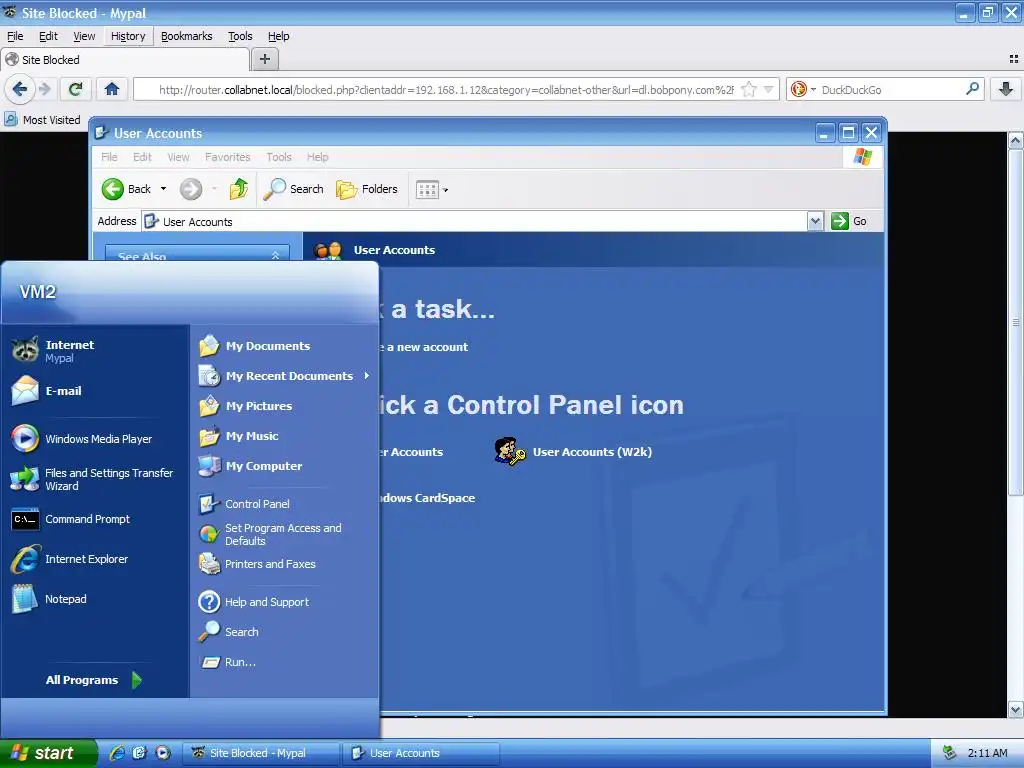Click the Up folder icon in User Accounts toolbar
The height and width of the screenshot is (768, 1024).
[x=238, y=189]
